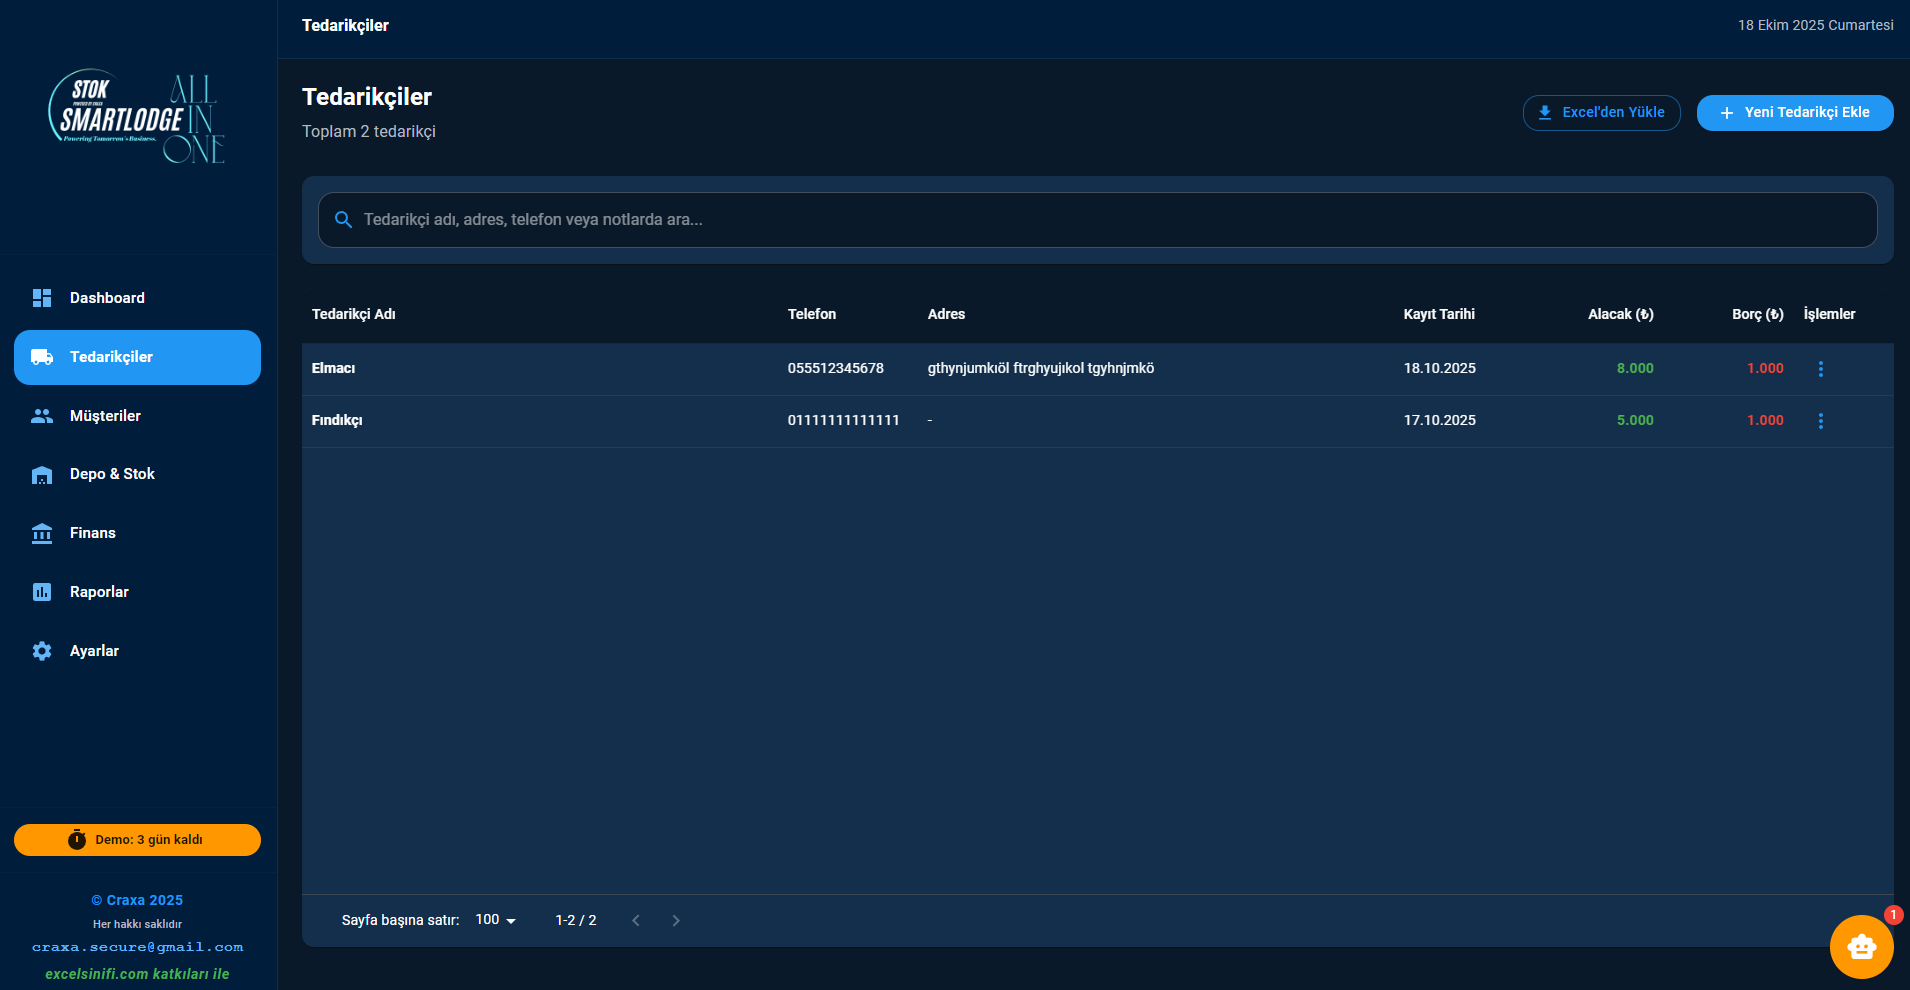The width and height of the screenshot is (1910, 990).
Task: Open the chatbot assistant bubble
Action: [x=1861, y=946]
